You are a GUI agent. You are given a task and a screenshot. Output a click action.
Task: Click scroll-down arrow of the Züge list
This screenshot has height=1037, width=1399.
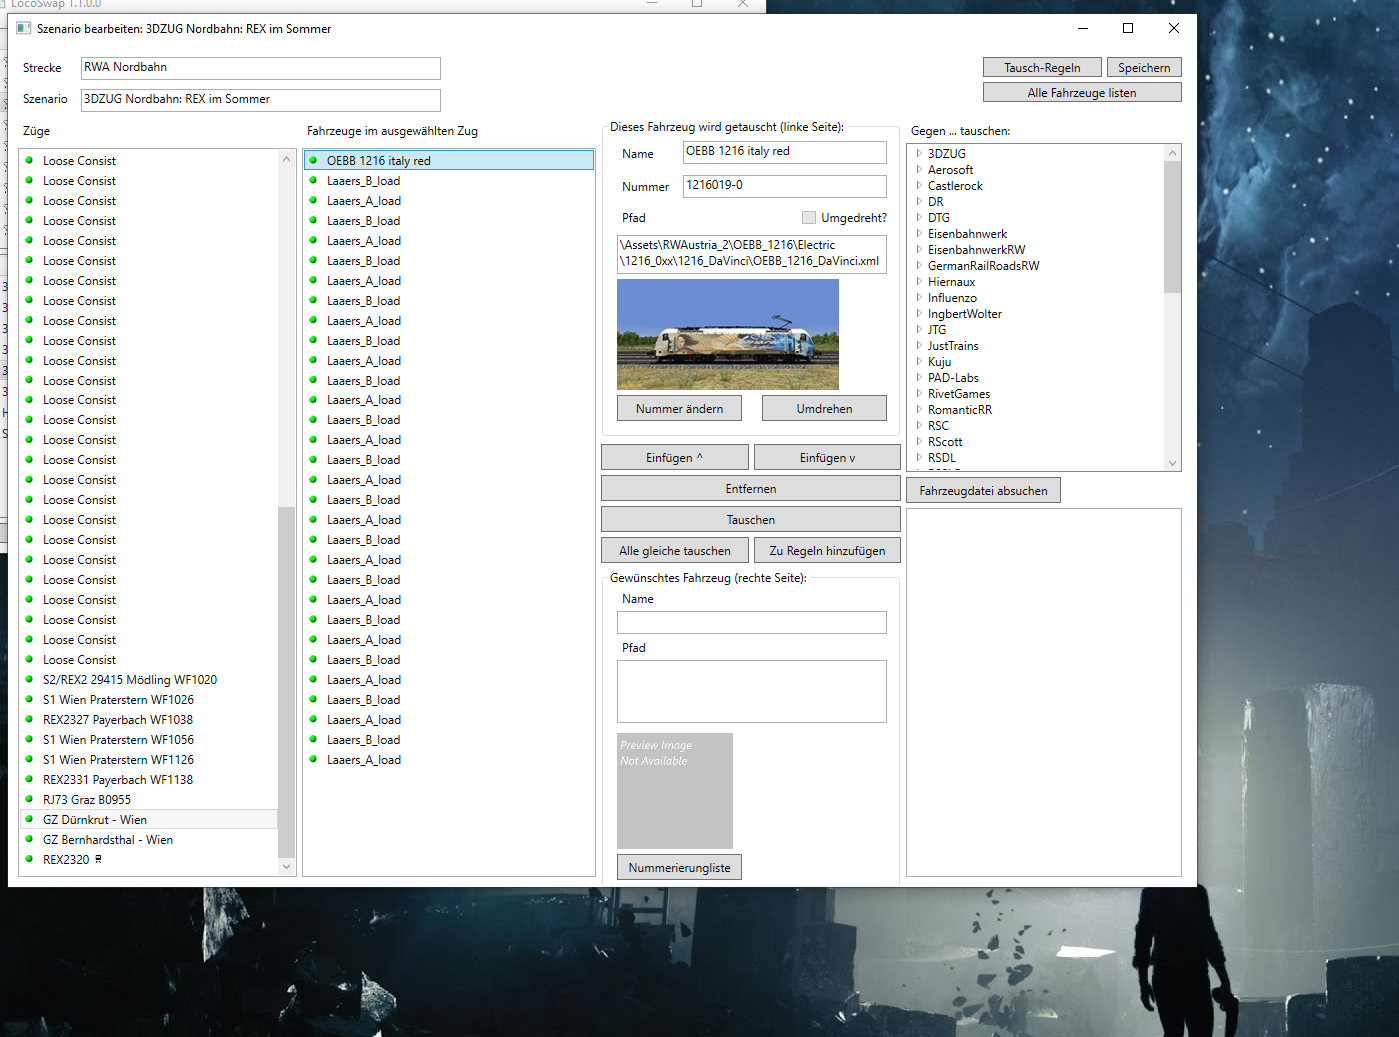[x=287, y=866]
